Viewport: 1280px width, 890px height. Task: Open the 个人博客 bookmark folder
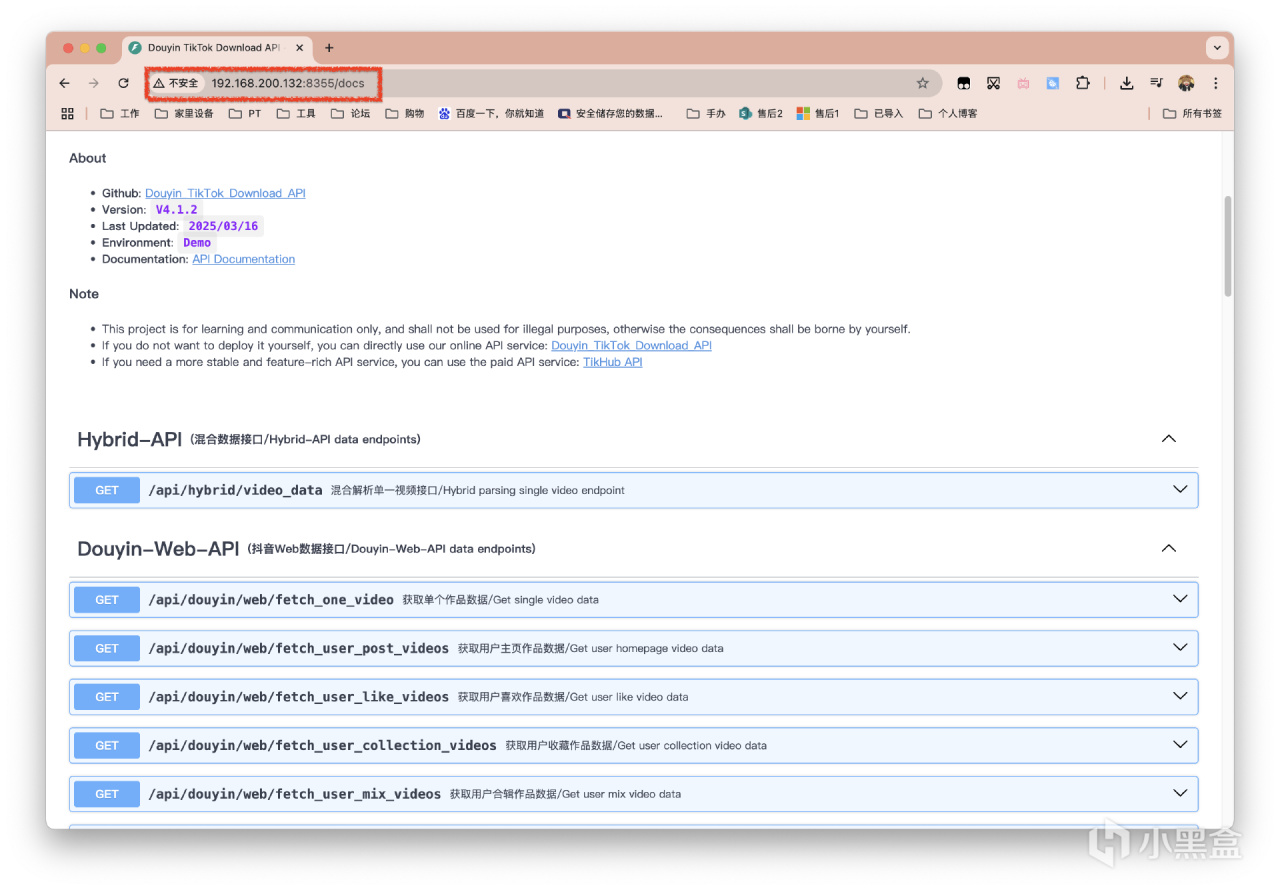(x=948, y=113)
